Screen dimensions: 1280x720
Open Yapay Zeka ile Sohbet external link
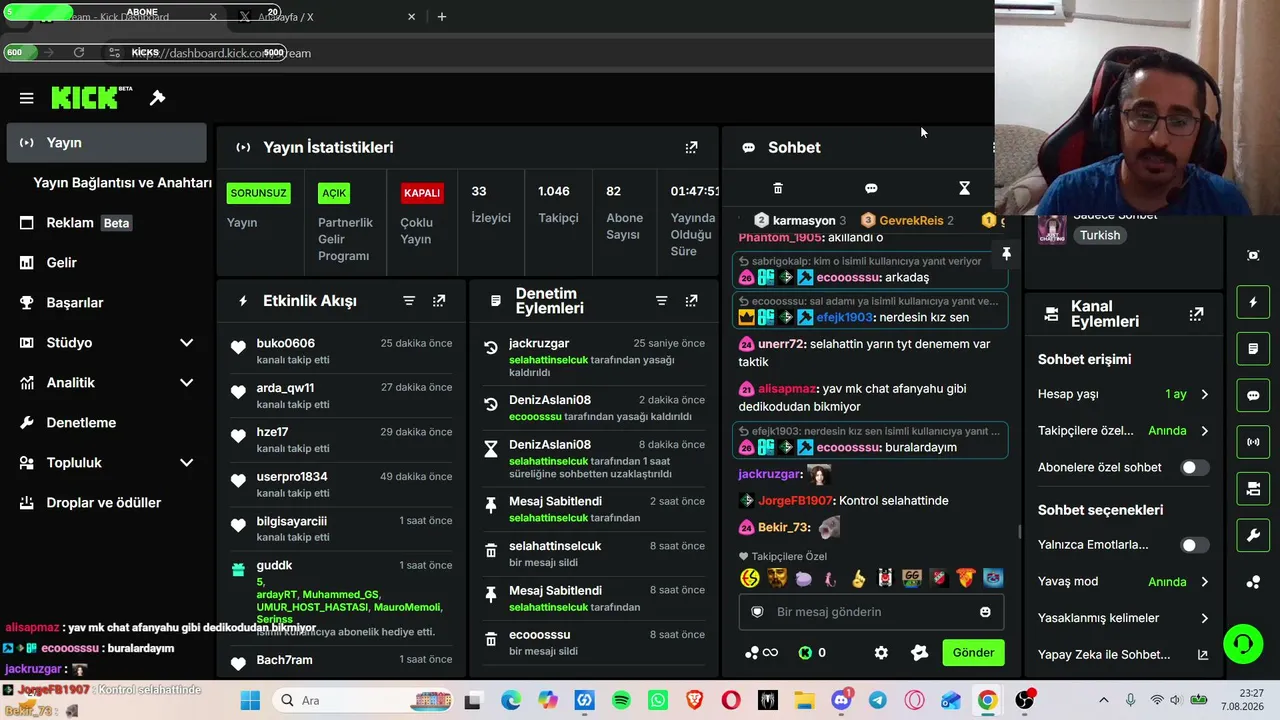tap(1203, 655)
